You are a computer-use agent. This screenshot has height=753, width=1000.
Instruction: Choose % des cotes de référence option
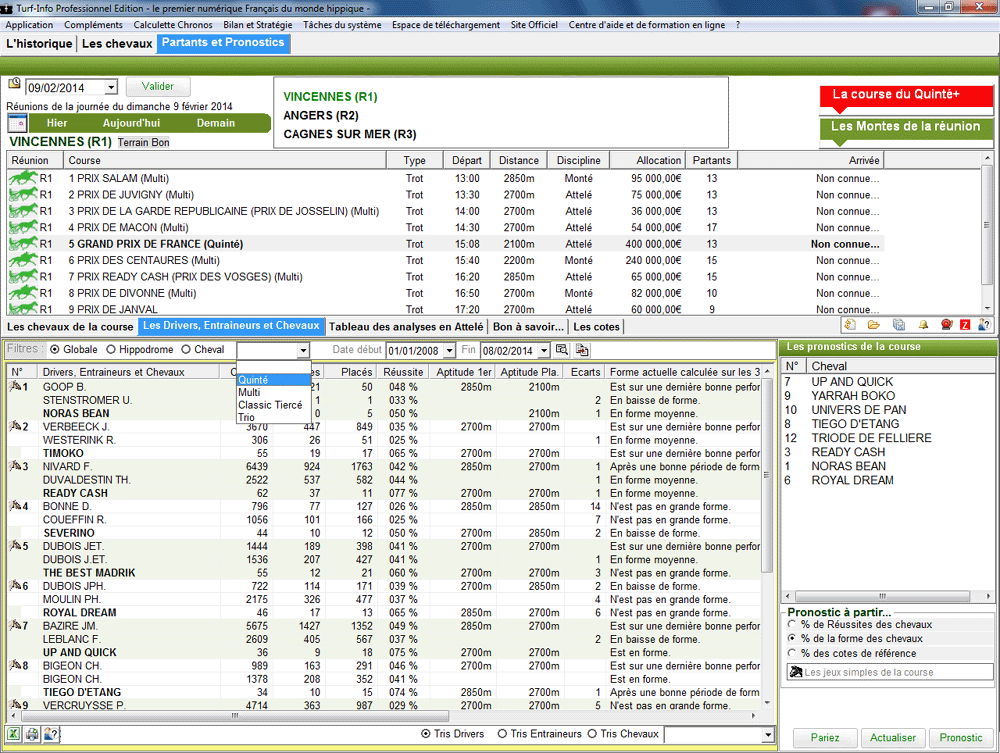pos(793,653)
